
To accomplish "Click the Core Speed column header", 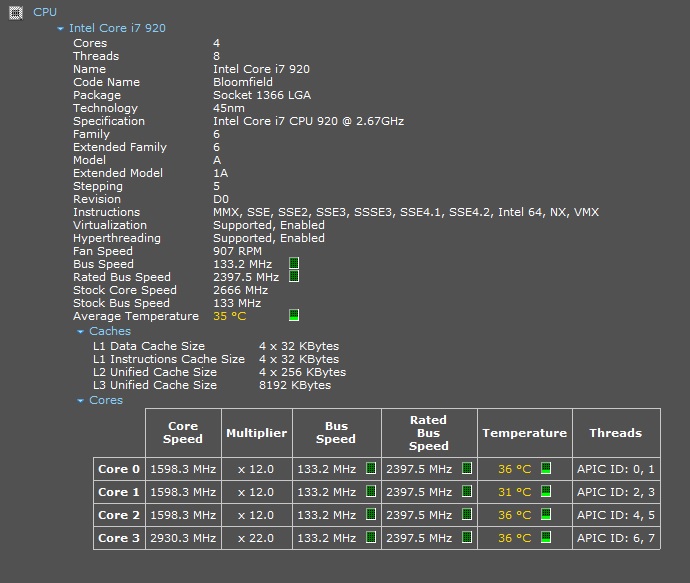I will point(183,433).
